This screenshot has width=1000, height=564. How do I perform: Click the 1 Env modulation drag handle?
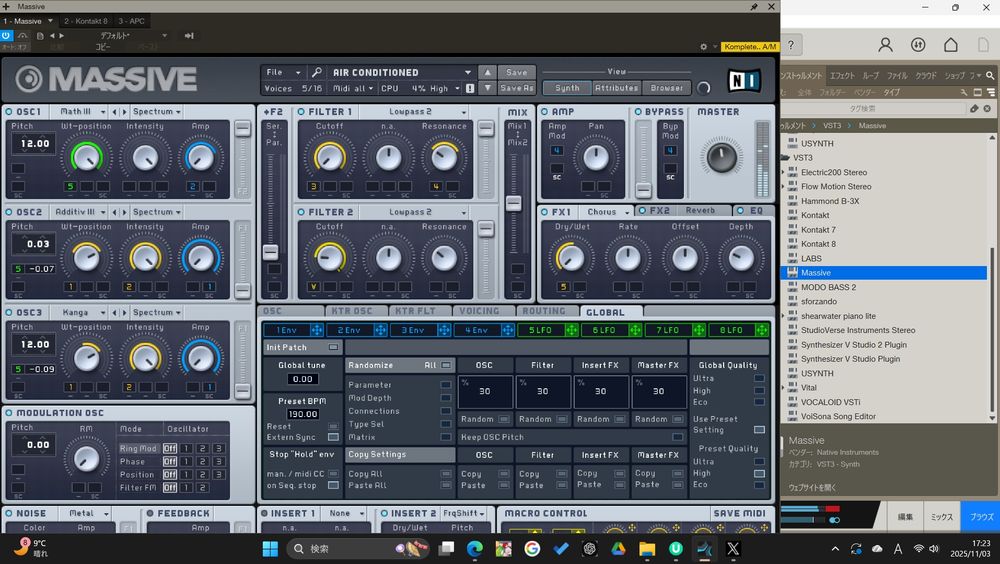[317, 330]
